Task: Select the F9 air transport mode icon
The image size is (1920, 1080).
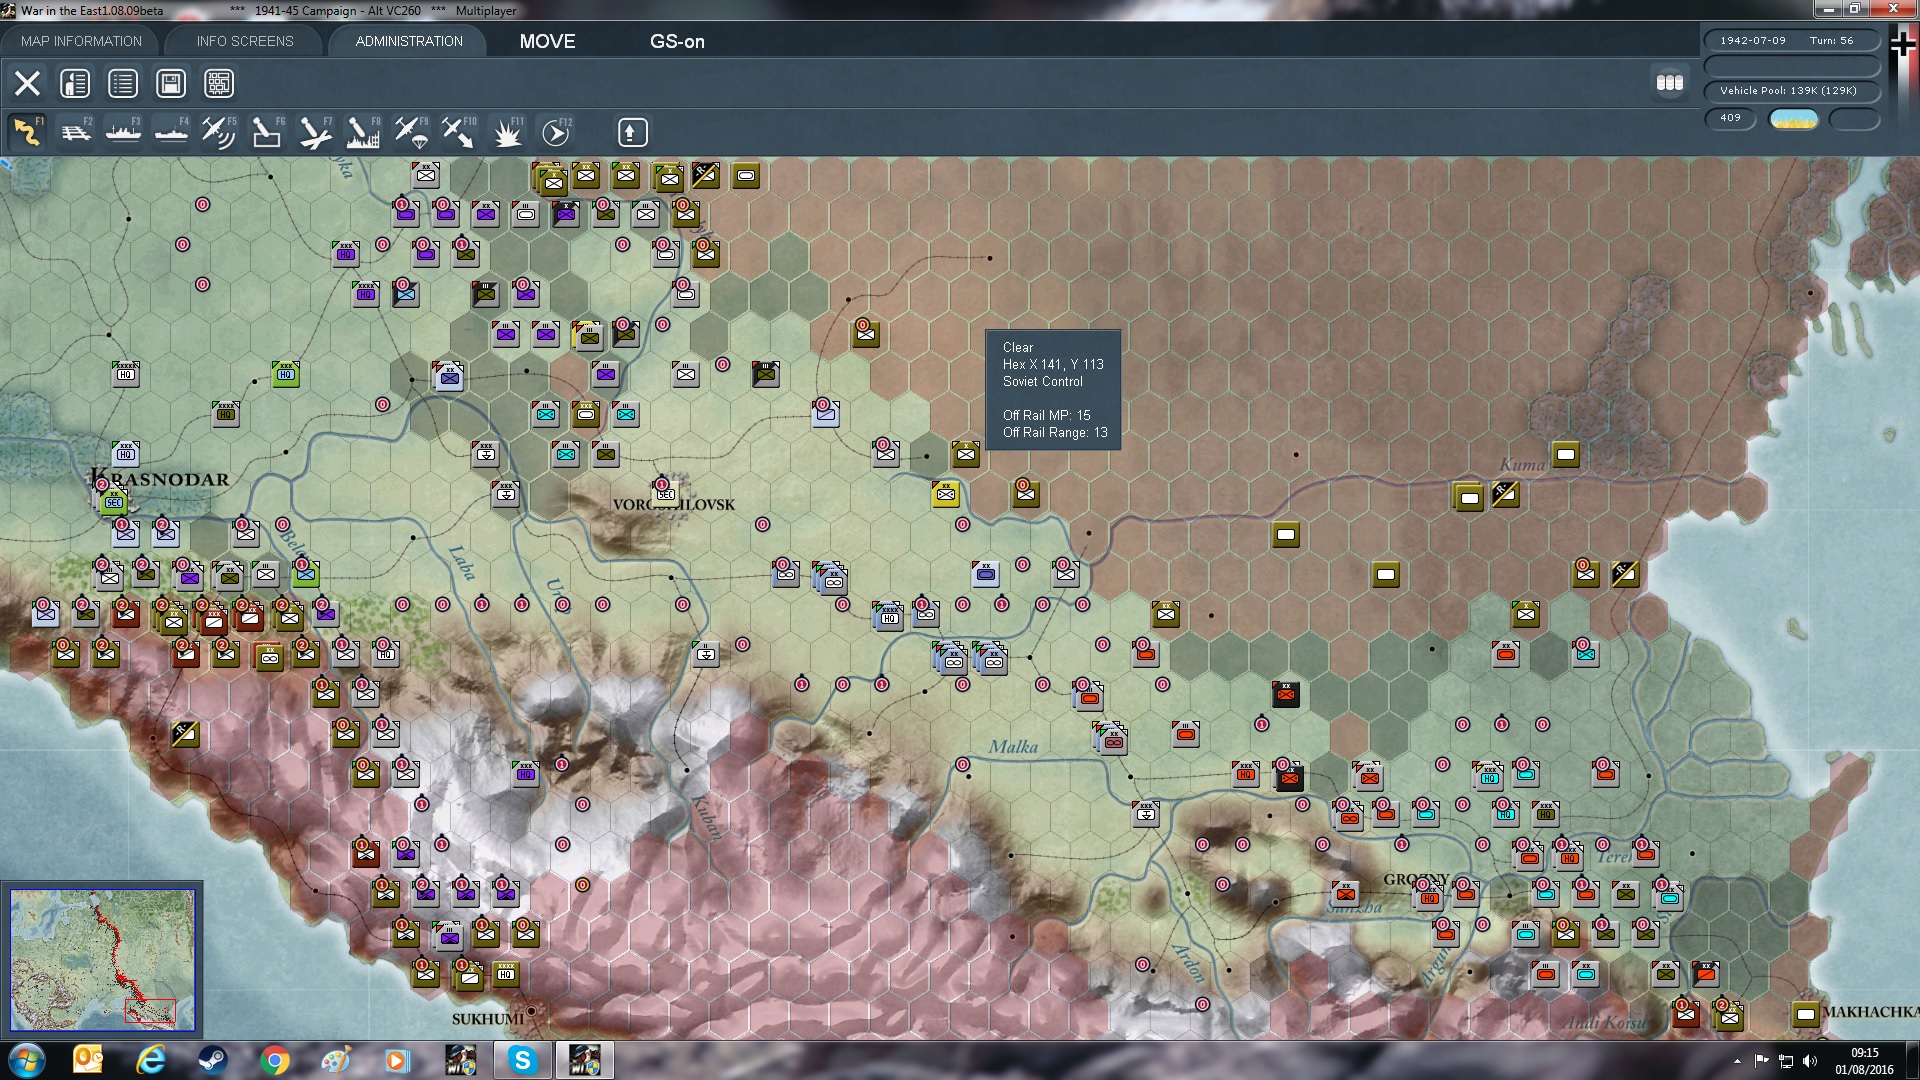Action: click(411, 132)
